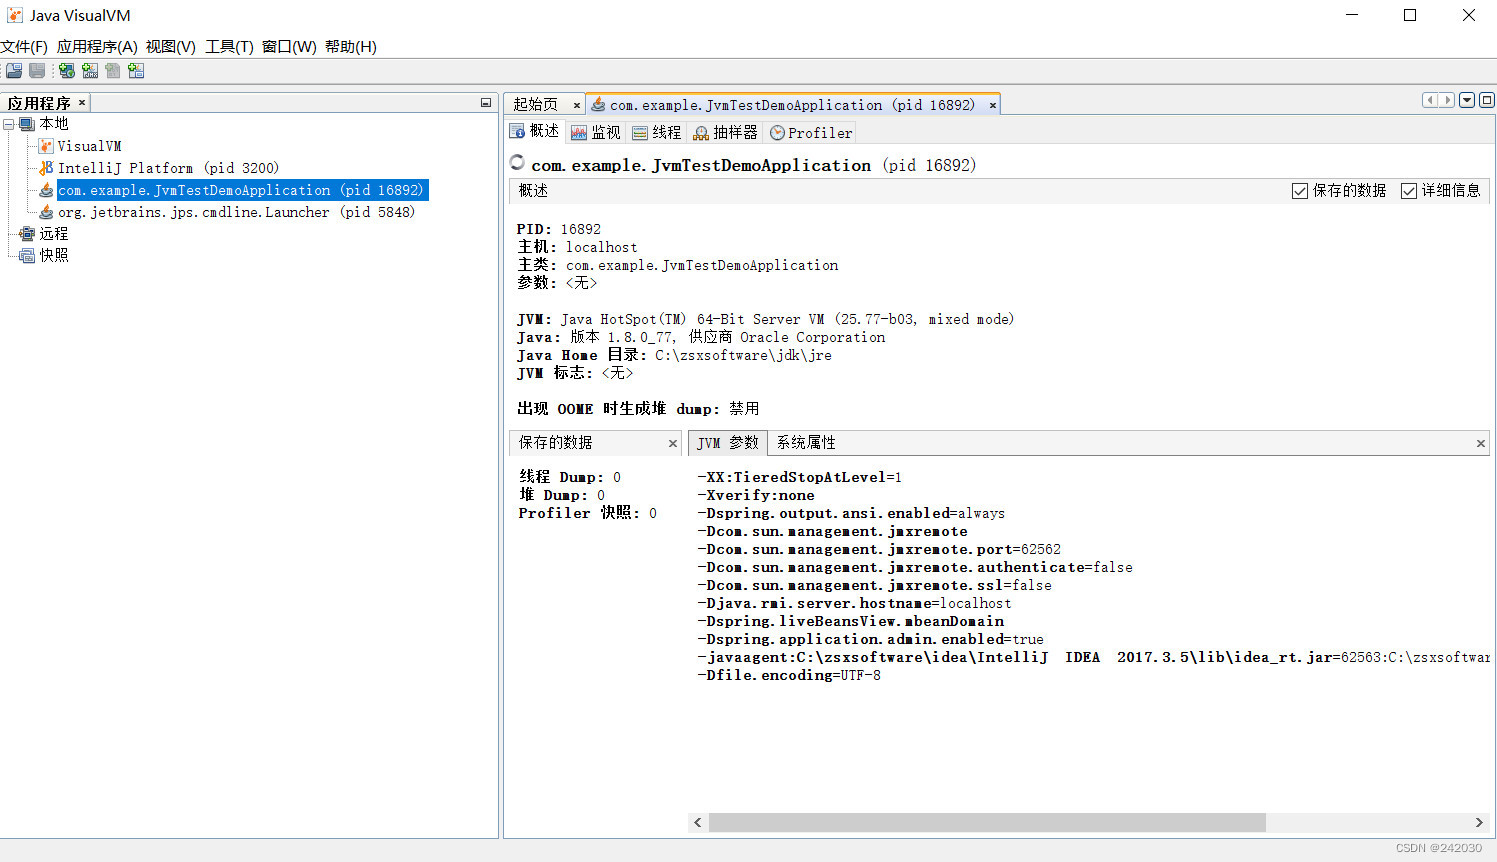Collapse the 本地 tree node
Image resolution: width=1497 pixels, height=862 pixels.
click(x=8, y=125)
